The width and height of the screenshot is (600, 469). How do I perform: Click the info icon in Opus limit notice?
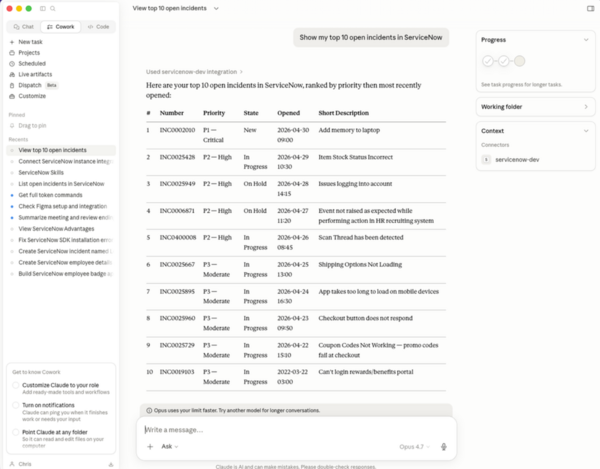point(149,410)
